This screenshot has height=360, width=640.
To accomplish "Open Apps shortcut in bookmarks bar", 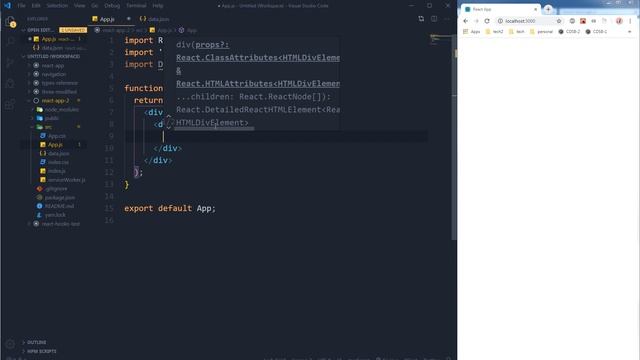I will pos(472,31).
